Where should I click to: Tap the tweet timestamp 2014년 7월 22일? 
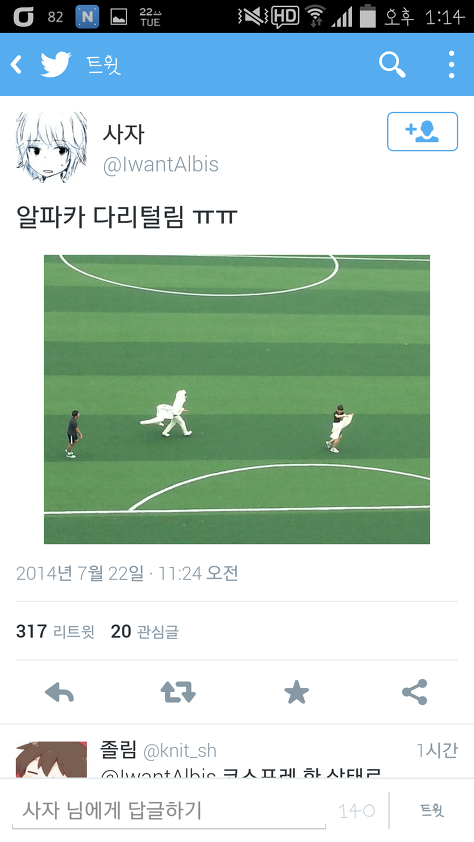[80, 574]
